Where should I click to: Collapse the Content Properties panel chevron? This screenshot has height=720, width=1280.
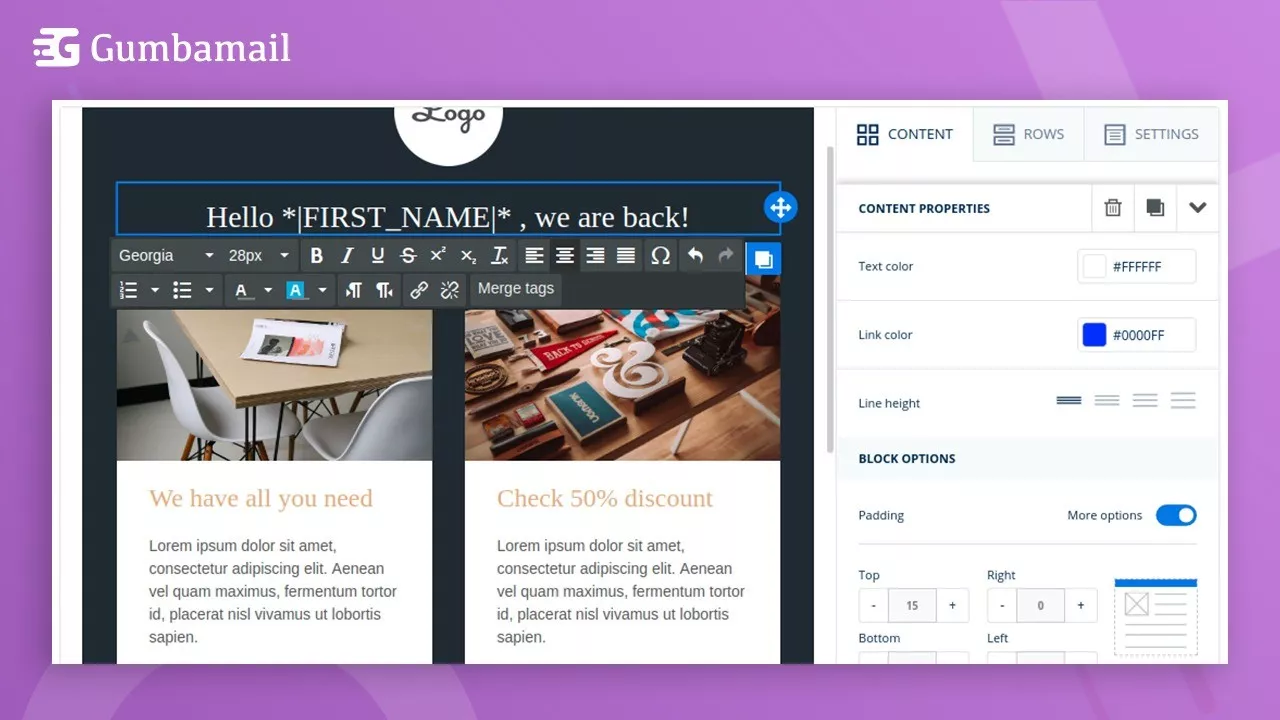pos(1198,208)
